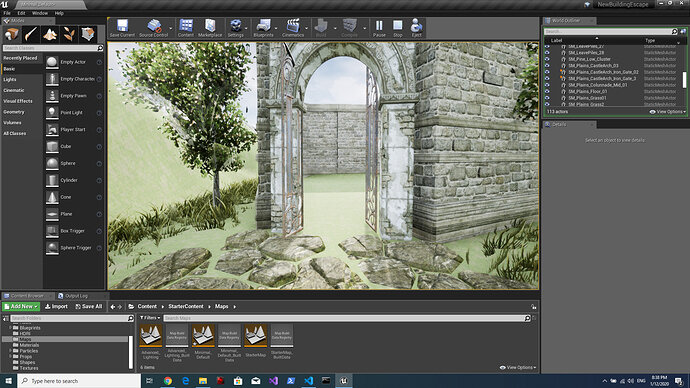Open Chrome from the Windows taskbar
Image resolution: width=690 pixels, height=388 pixels.
[168, 381]
